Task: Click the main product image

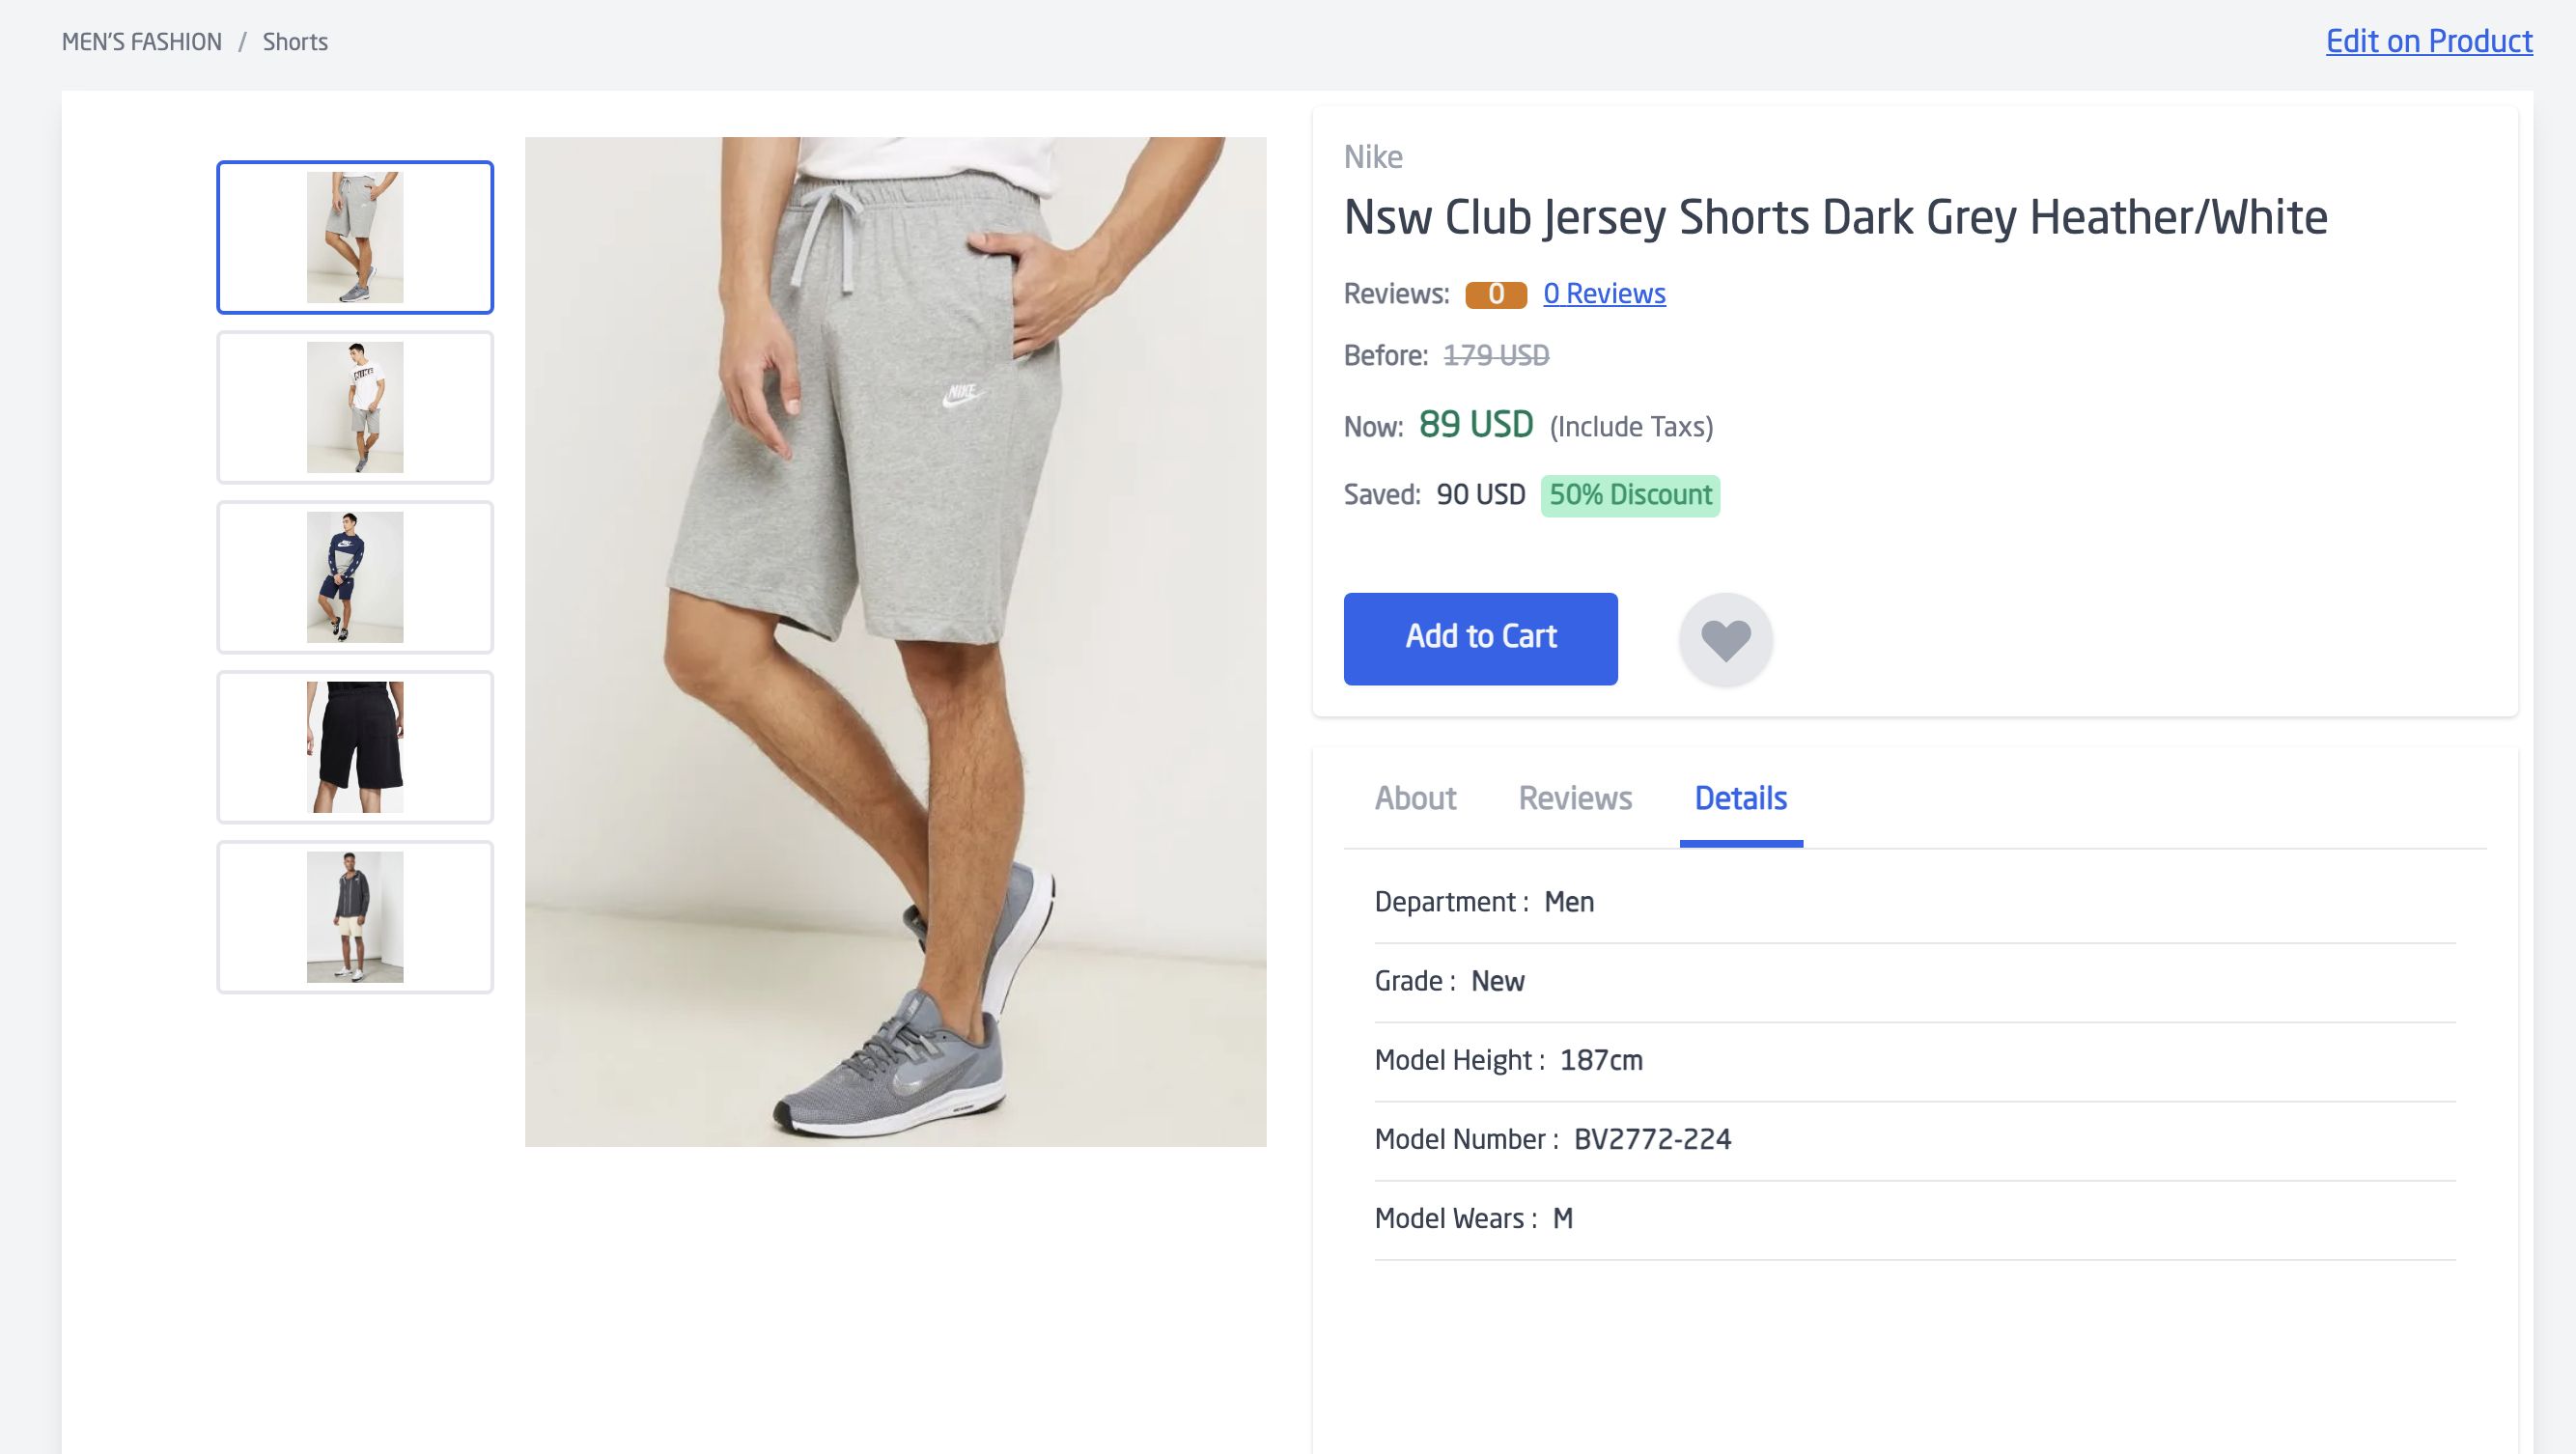Action: pos(895,641)
